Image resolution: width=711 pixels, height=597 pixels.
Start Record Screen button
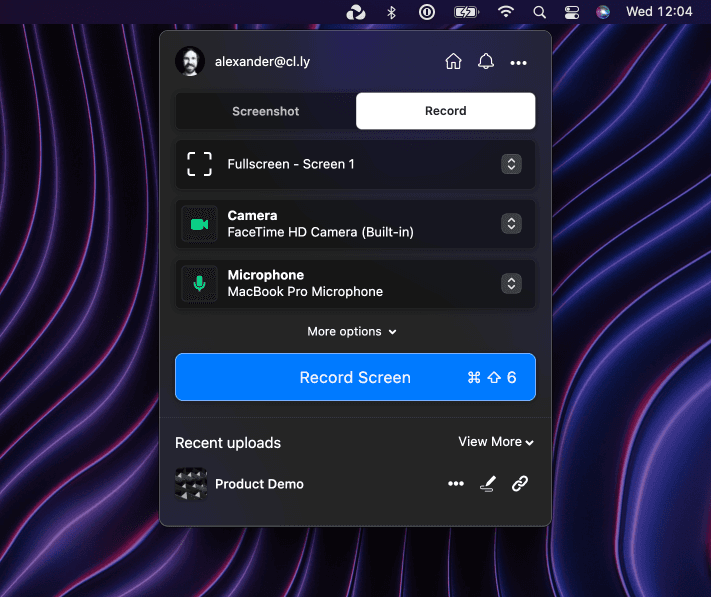356,377
